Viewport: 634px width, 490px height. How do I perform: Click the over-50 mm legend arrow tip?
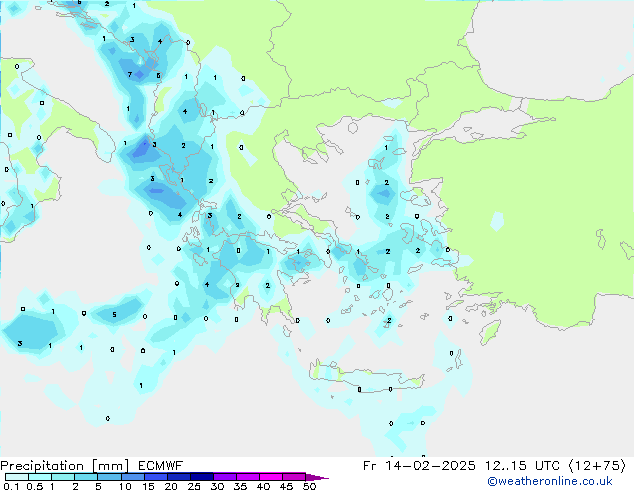click(317, 478)
